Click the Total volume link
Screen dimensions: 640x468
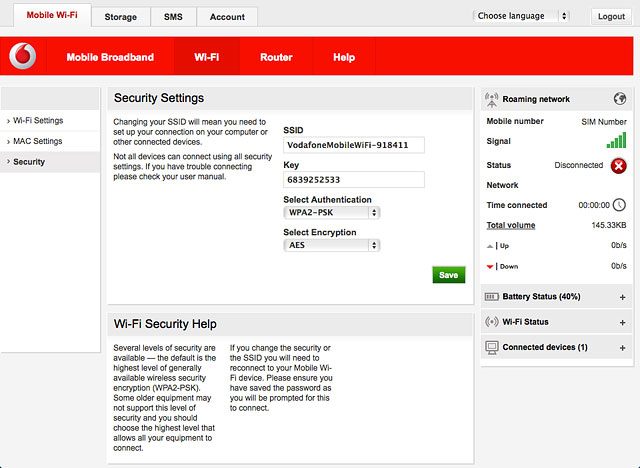[x=511, y=225]
